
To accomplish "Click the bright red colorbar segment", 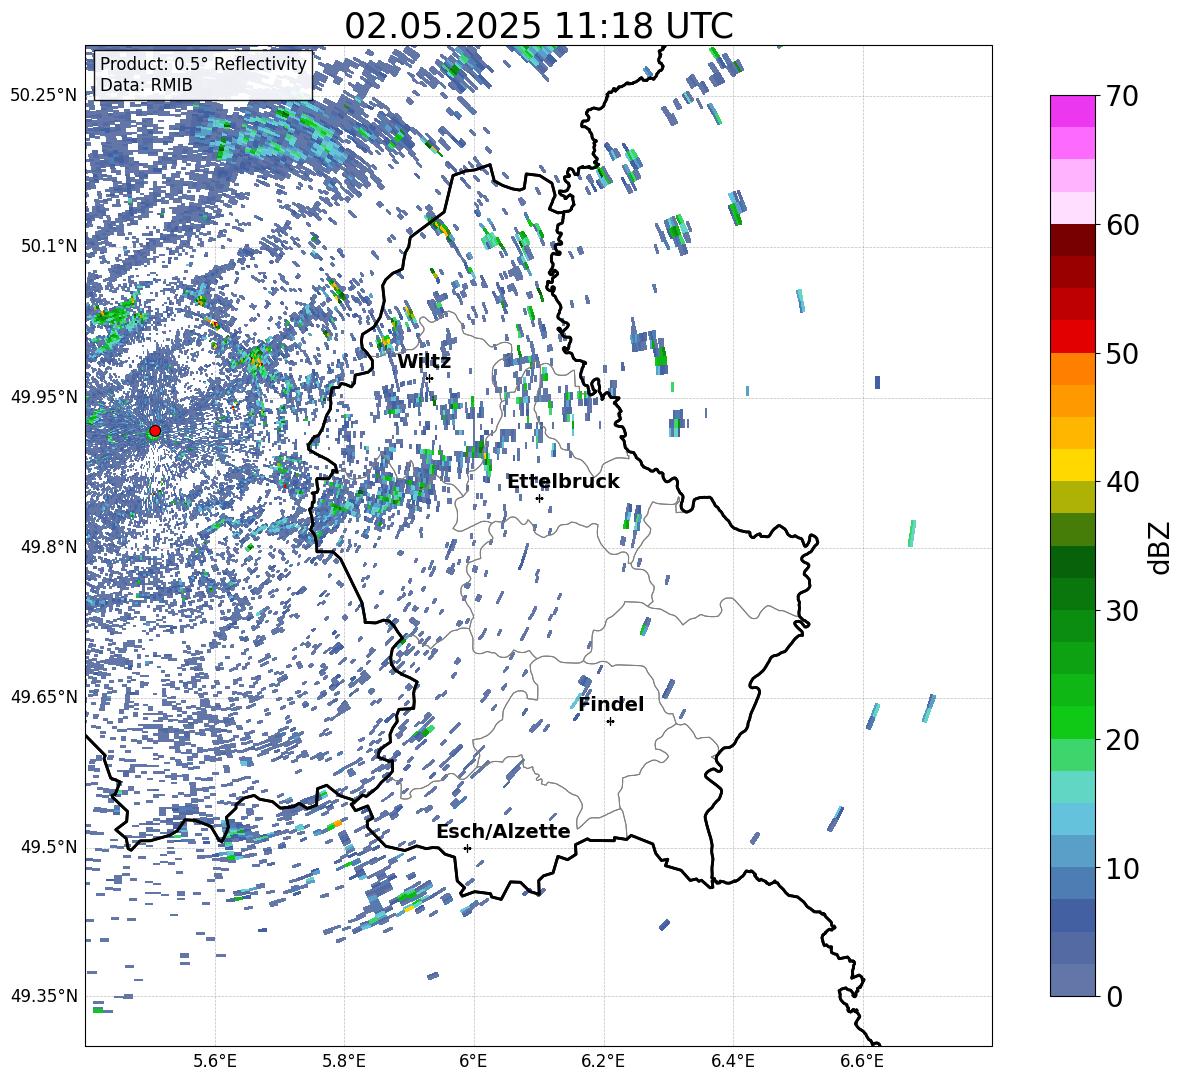I will click(1072, 337).
